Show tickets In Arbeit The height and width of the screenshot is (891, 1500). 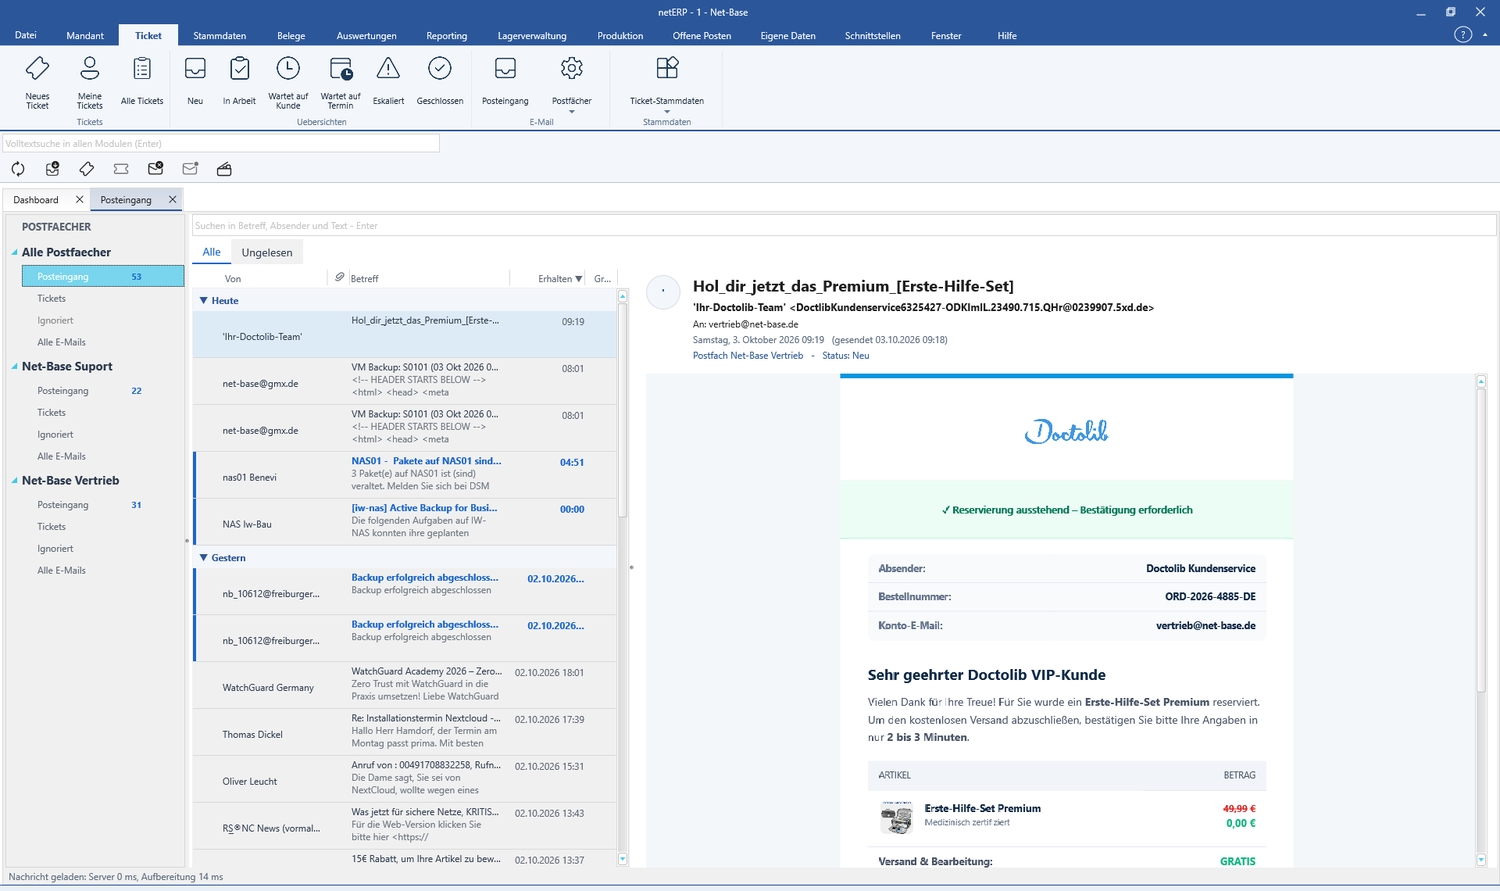239,82
